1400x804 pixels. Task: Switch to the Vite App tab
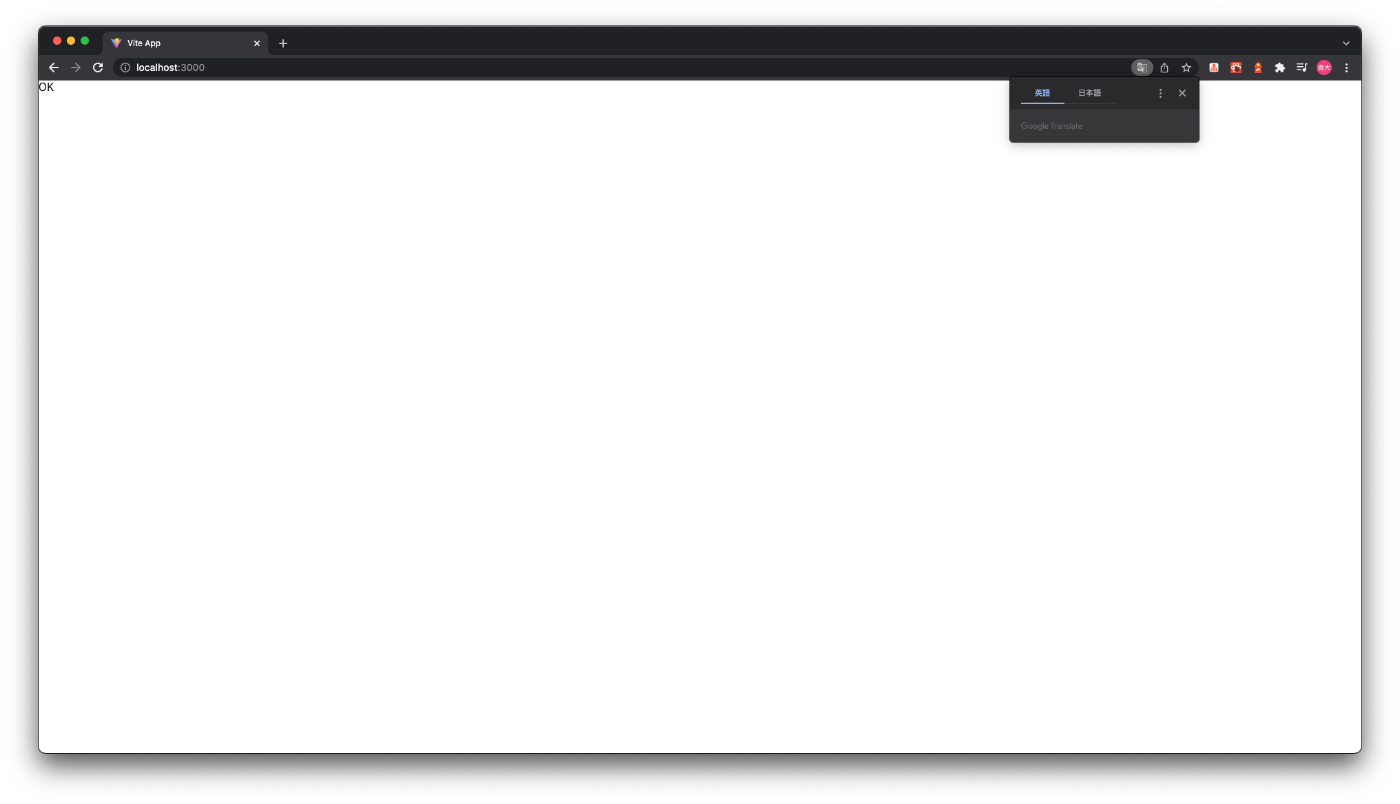(185, 43)
